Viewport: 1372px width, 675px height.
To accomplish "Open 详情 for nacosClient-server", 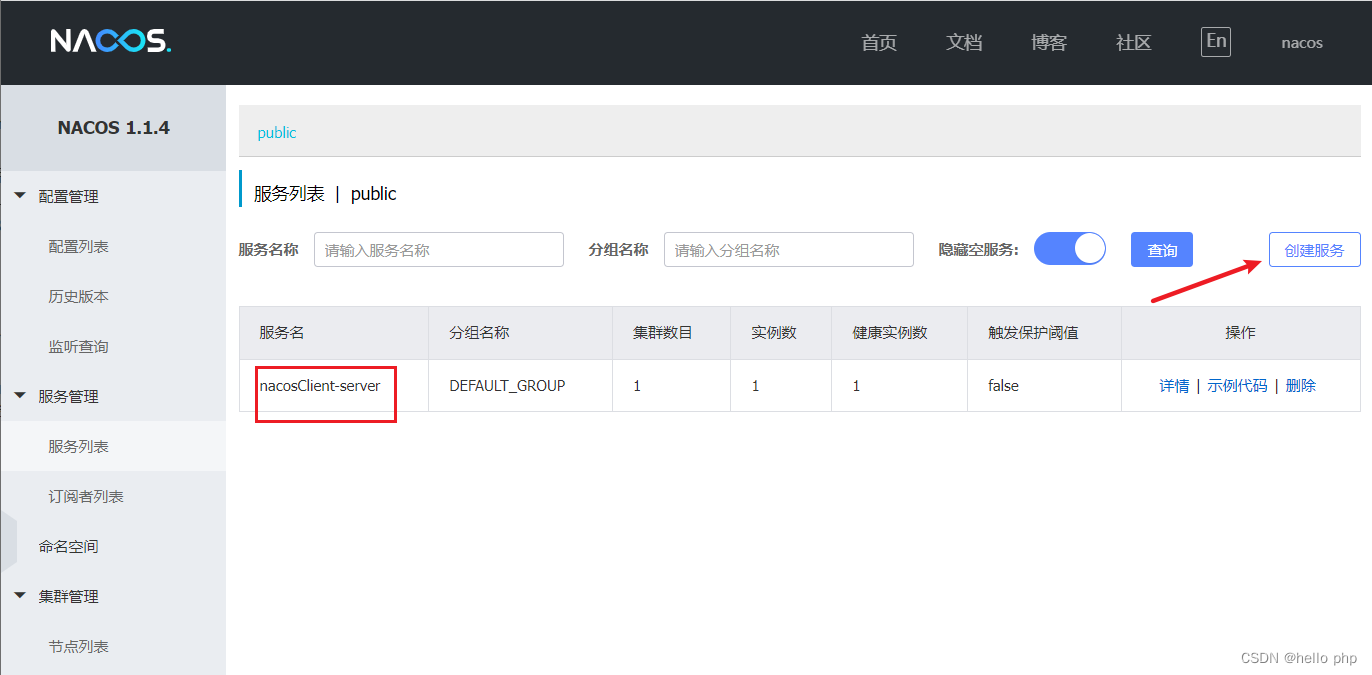I will 1174,386.
